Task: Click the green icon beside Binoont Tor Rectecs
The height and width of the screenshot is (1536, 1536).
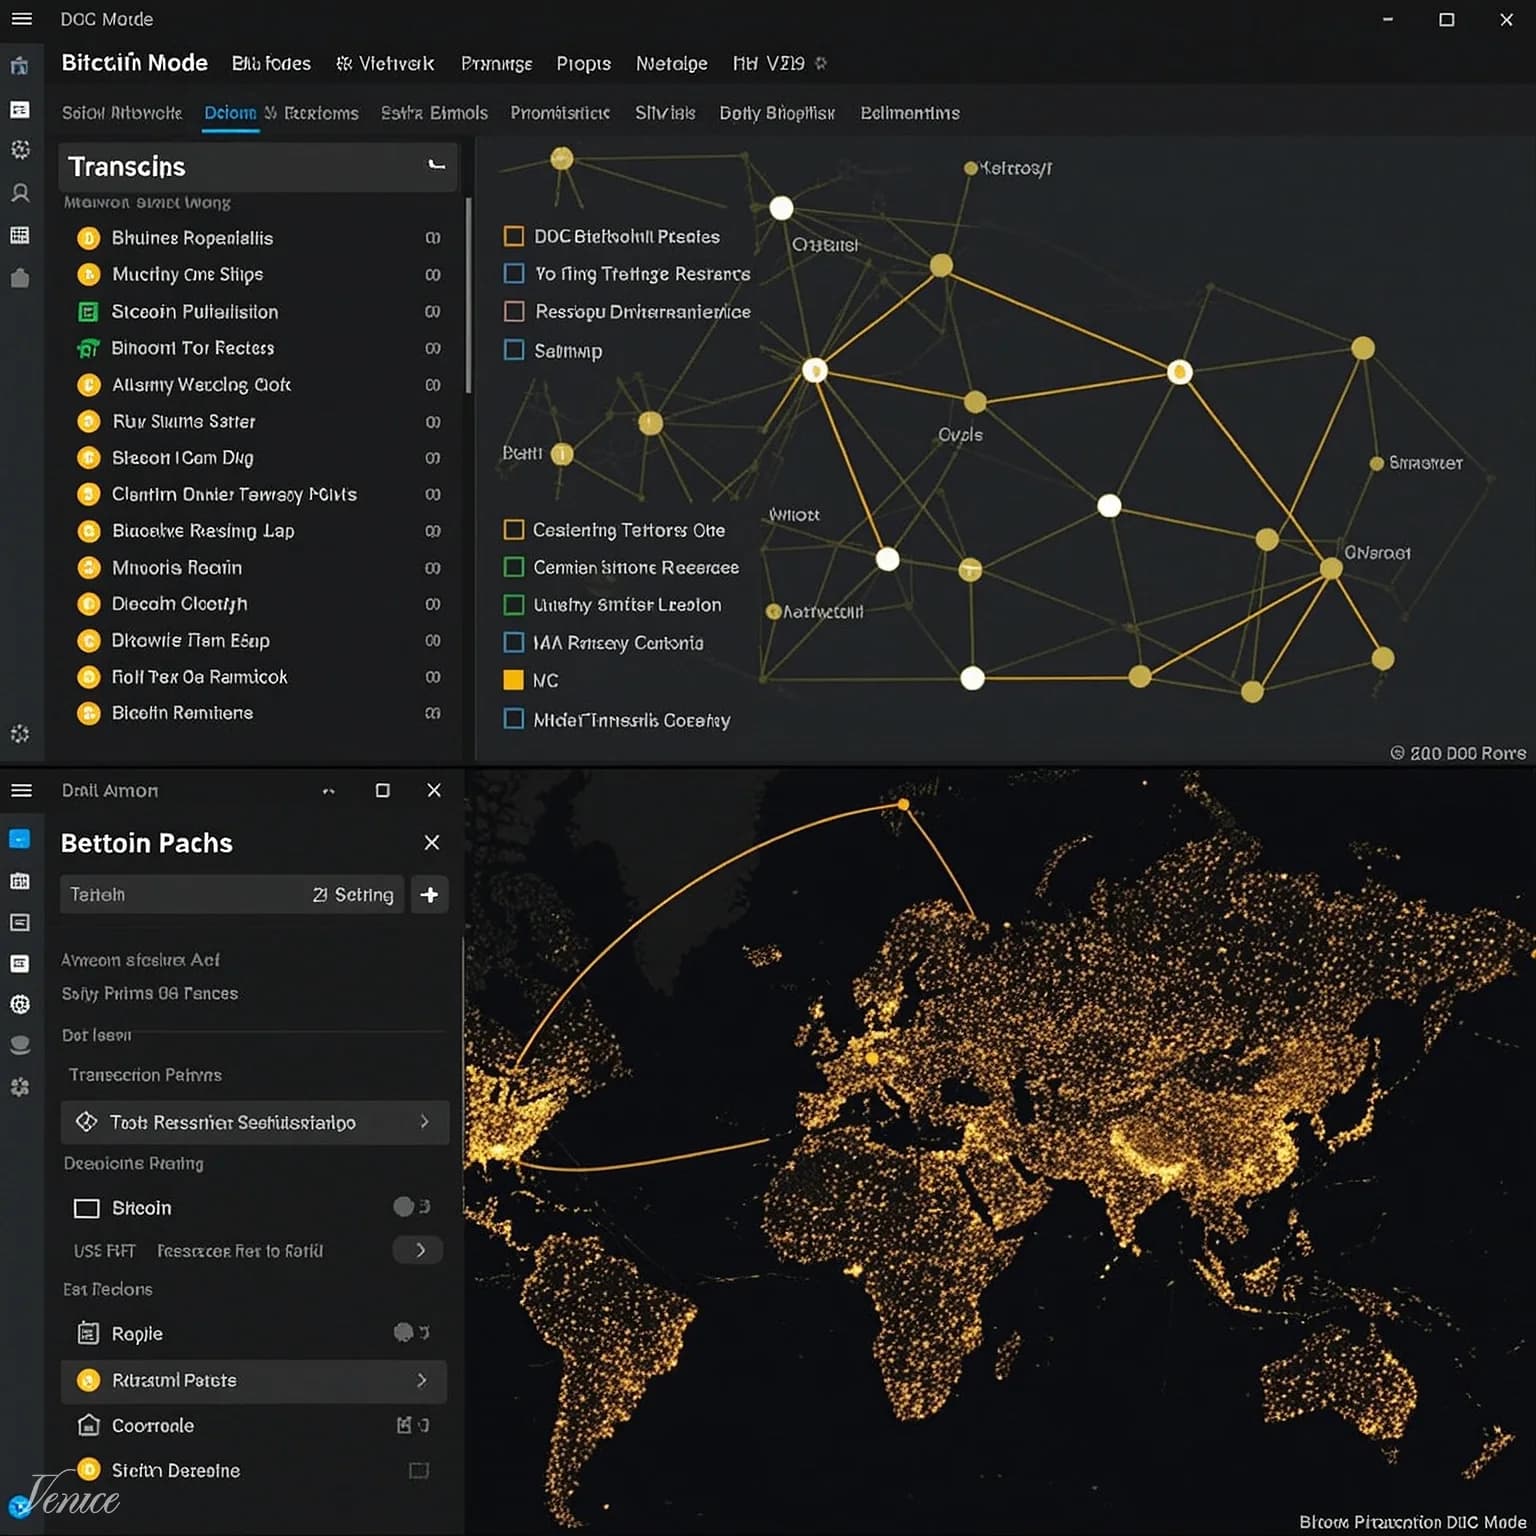Action: pyautogui.click(x=89, y=348)
